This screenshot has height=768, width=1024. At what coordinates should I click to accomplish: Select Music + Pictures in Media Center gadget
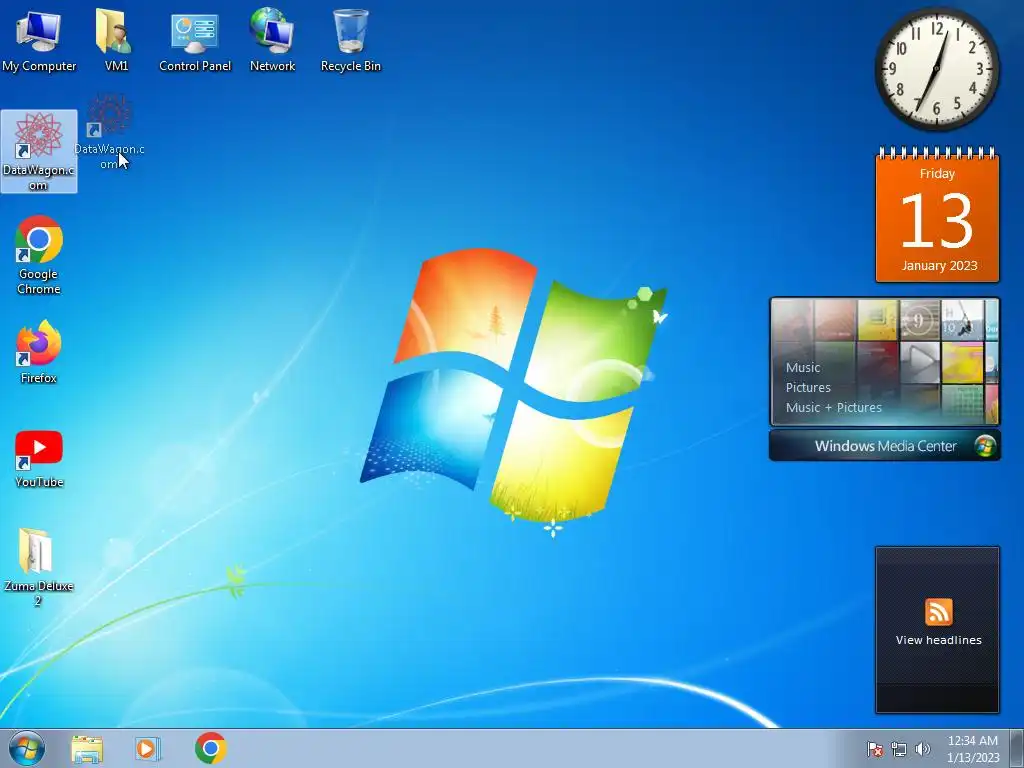pyautogui.click(x=833, y=408)
